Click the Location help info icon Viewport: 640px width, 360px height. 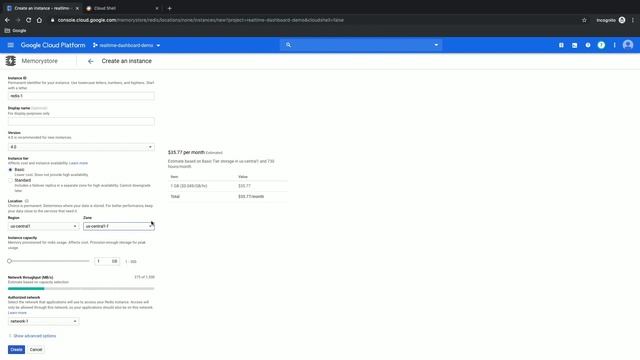pos(27,201)
